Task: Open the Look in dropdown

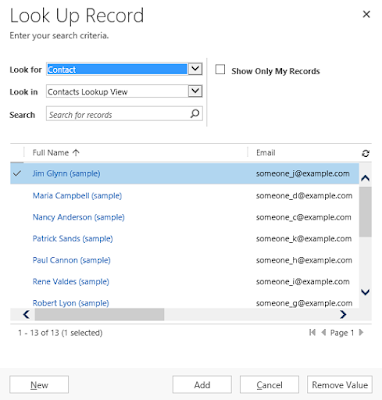Action: (195, 91)
